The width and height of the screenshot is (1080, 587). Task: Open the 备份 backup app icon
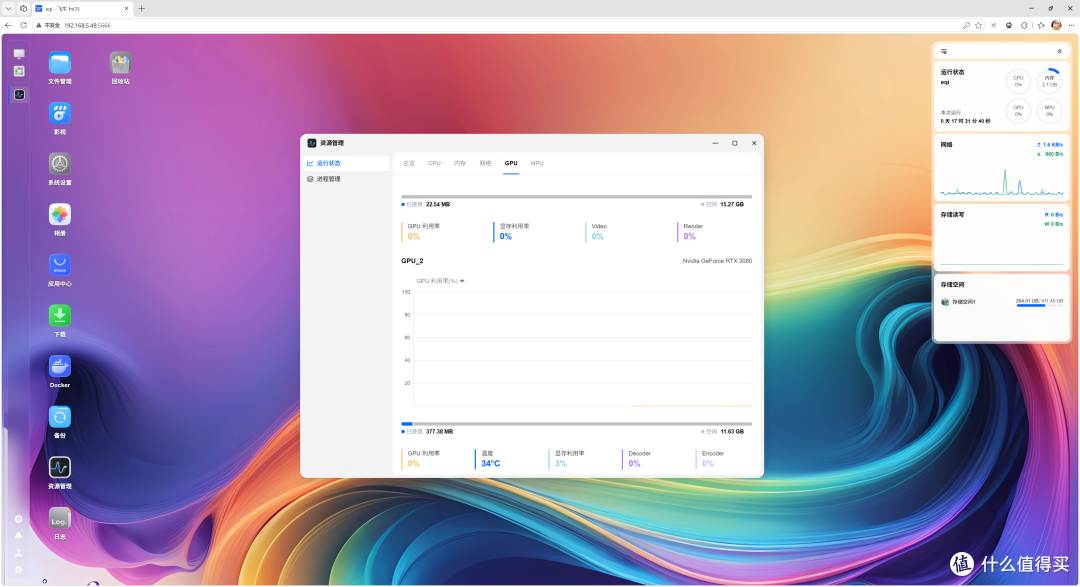pyautogui.click(x=60, y=417)
